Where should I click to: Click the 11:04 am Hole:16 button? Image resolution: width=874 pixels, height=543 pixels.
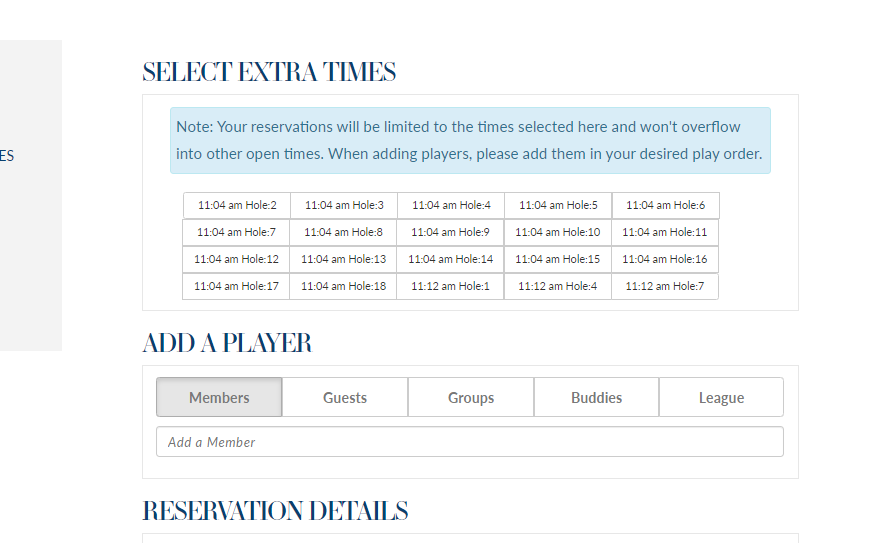(x=664, y=259)
